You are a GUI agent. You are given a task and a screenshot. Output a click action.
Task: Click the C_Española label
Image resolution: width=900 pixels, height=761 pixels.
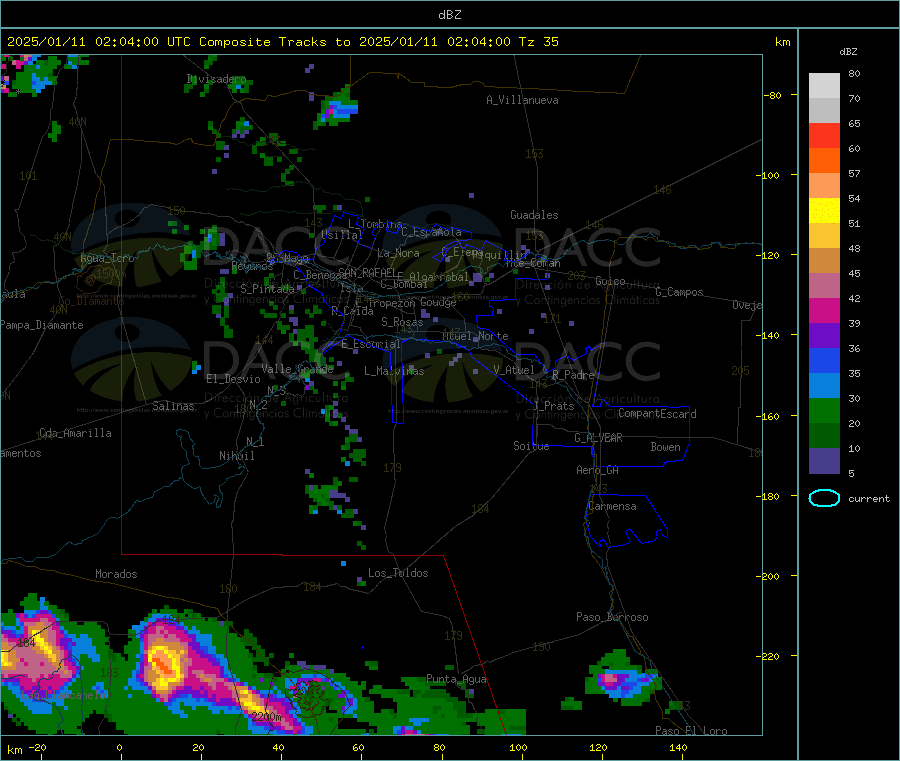point(431,232)
